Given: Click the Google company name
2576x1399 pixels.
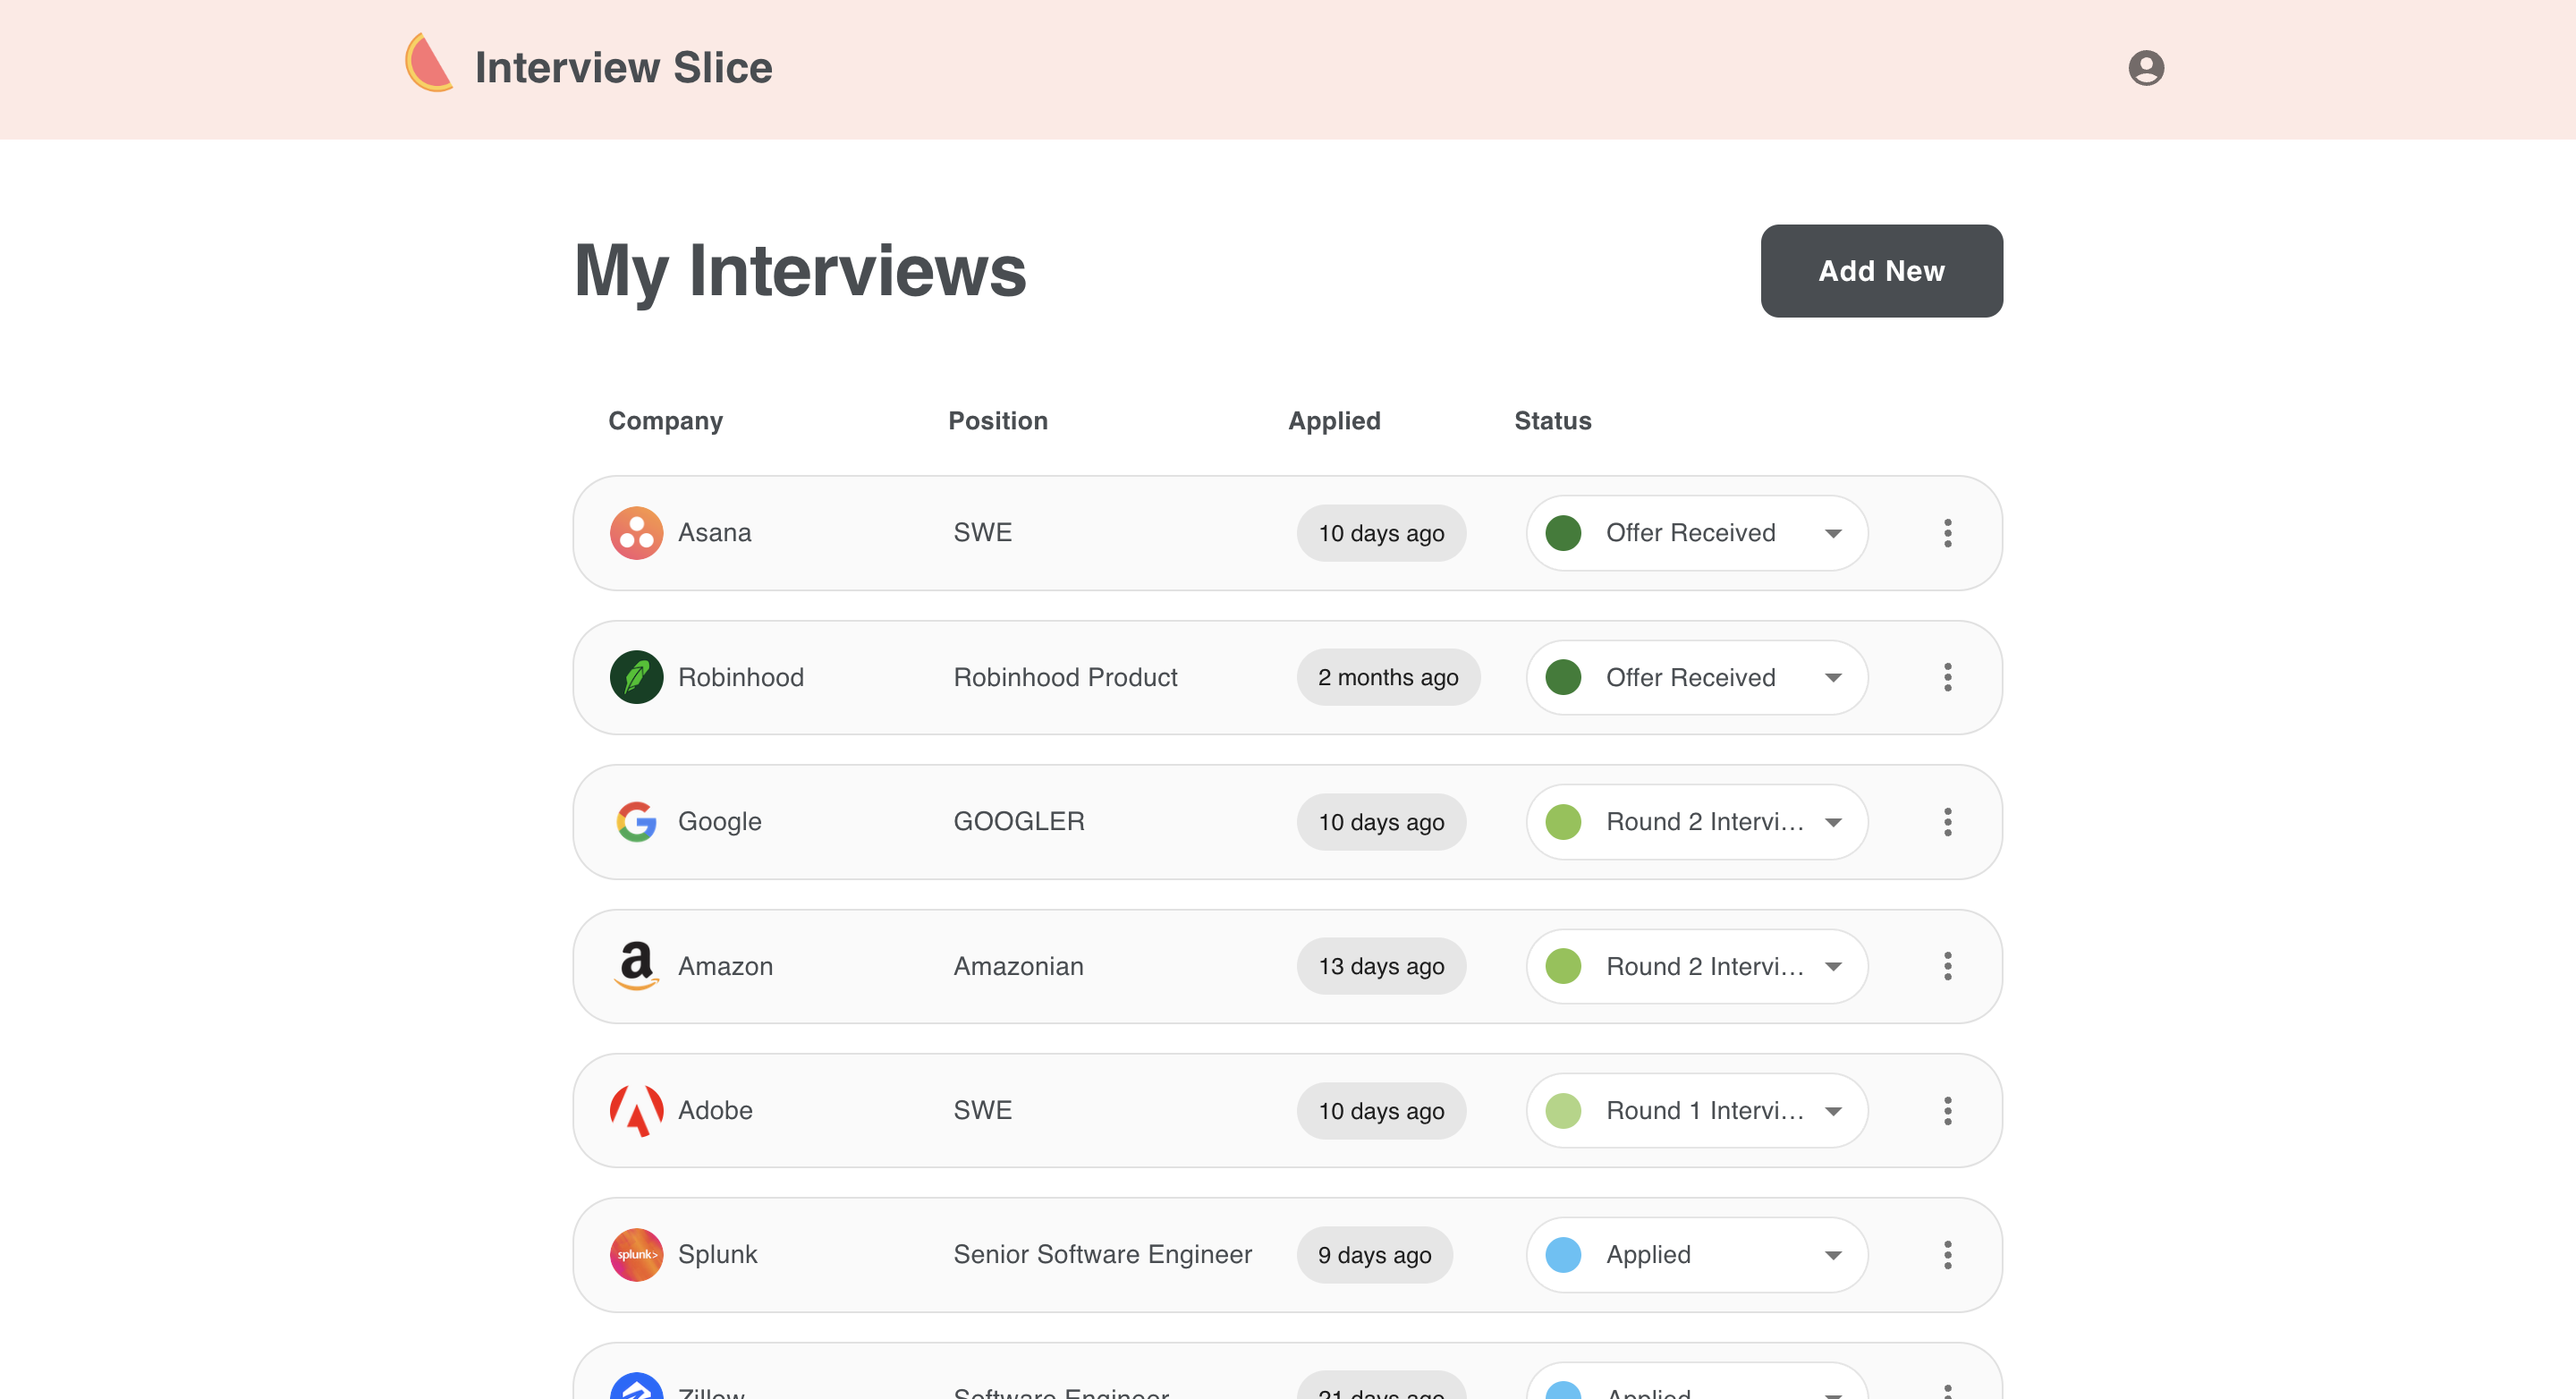Looking at the screenshot, I should 719,821.
